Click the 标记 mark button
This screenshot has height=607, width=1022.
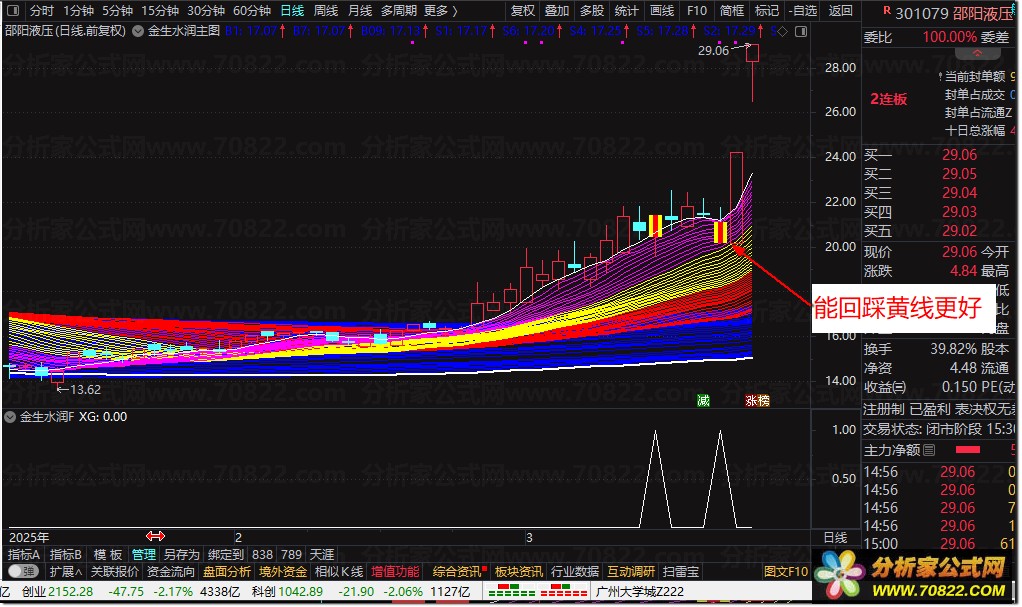point(766,10)
